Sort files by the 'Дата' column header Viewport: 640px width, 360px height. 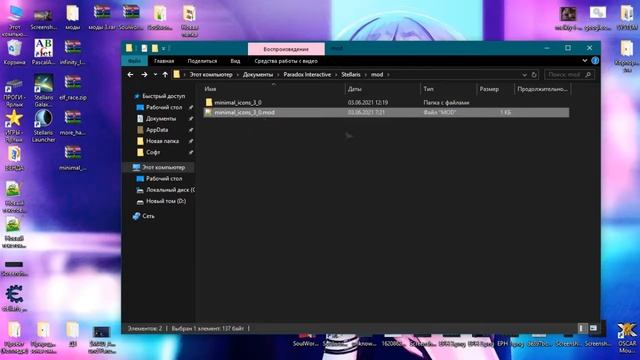(383, 89)
